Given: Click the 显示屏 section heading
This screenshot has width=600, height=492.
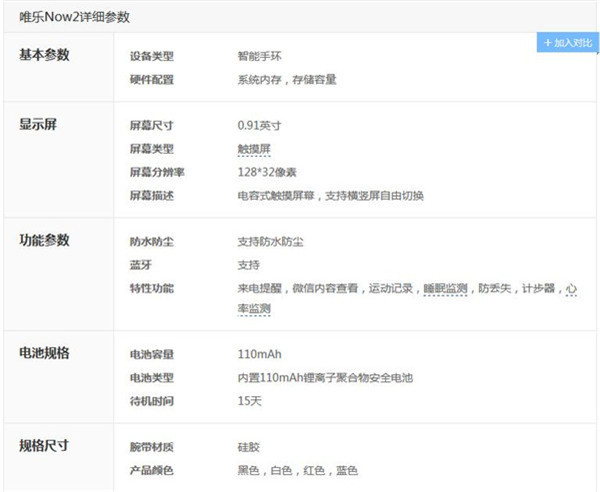Looking at the screenshot, I should 38,124.
